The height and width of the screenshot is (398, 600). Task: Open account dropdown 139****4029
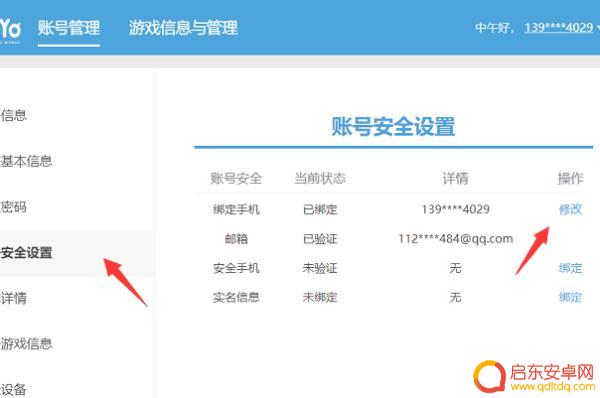click(x=559, y=28)
